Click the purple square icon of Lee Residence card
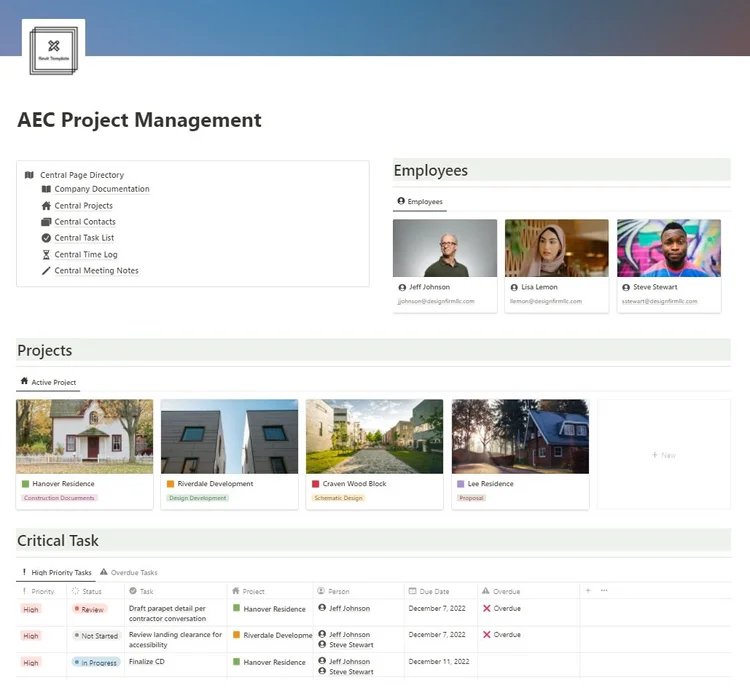The width and height of the screenshot is (750, 699). pyautogui.click(x=461, y=484)
